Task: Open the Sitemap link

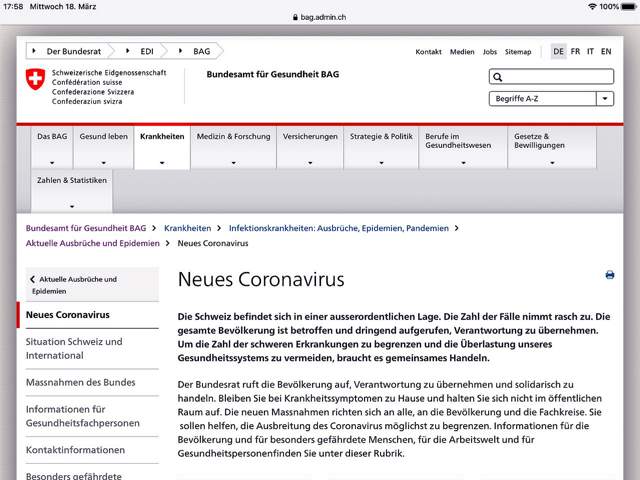Action: tap(518, 52)
